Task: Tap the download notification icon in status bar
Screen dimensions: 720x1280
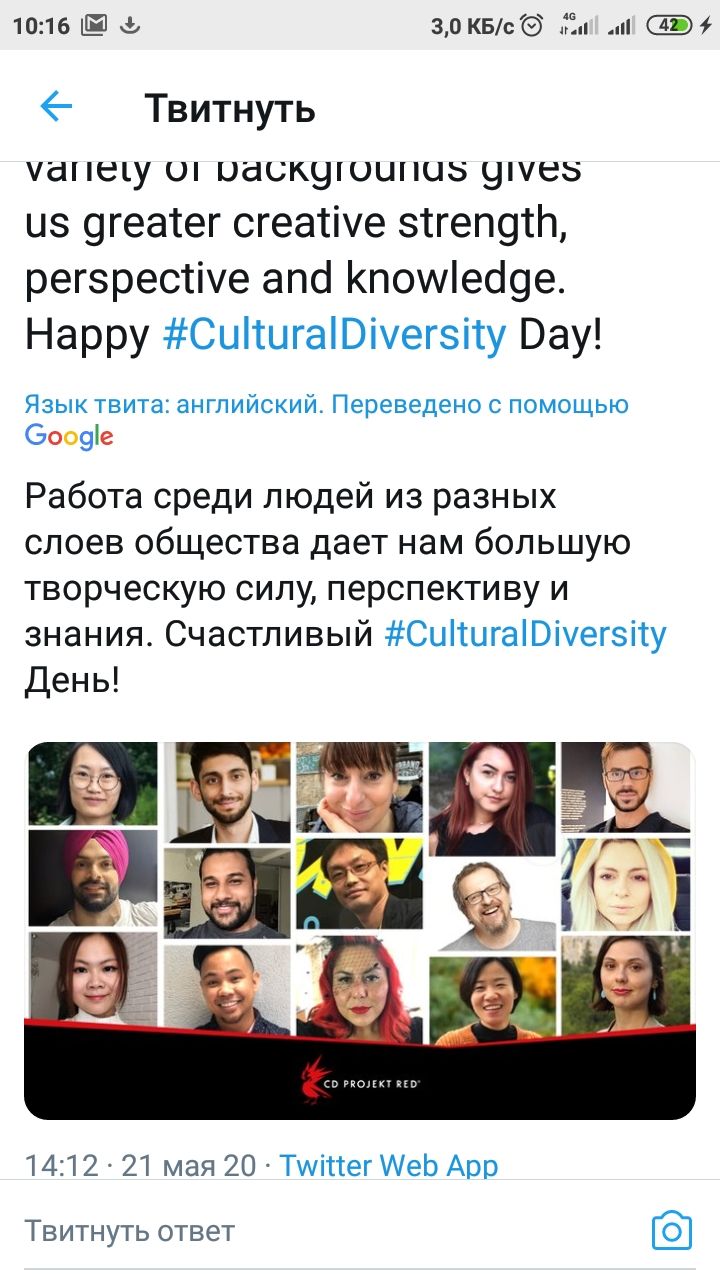Action: (128, 26)
